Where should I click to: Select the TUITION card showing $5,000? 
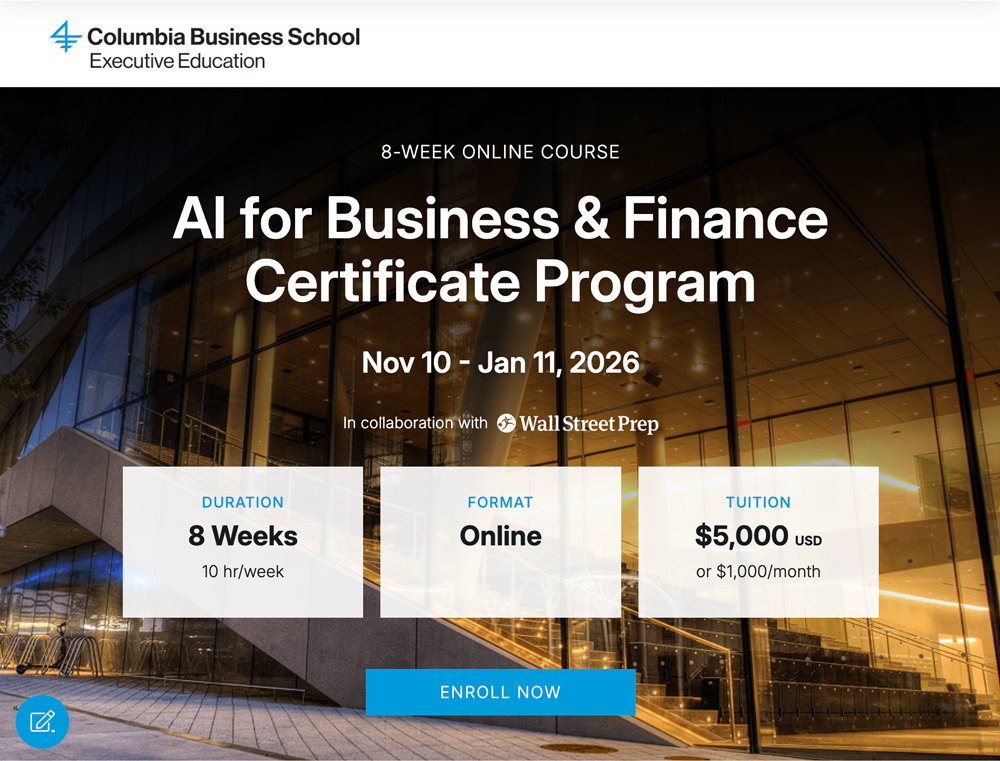759,541
